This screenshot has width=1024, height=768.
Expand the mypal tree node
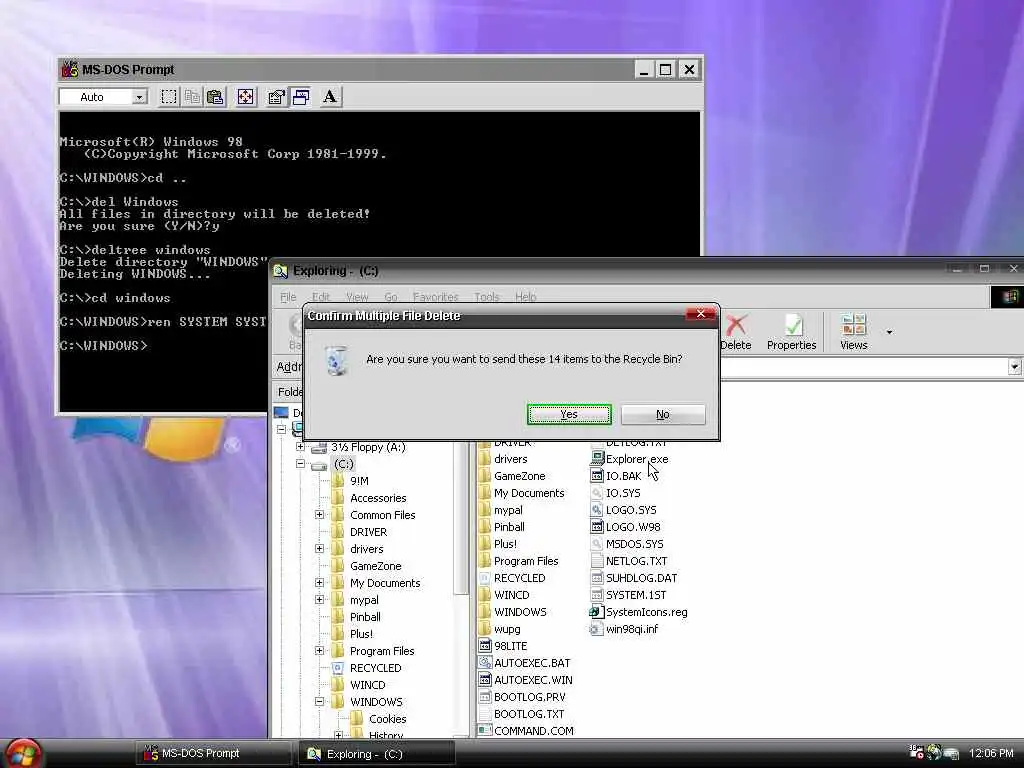[319, 600]
